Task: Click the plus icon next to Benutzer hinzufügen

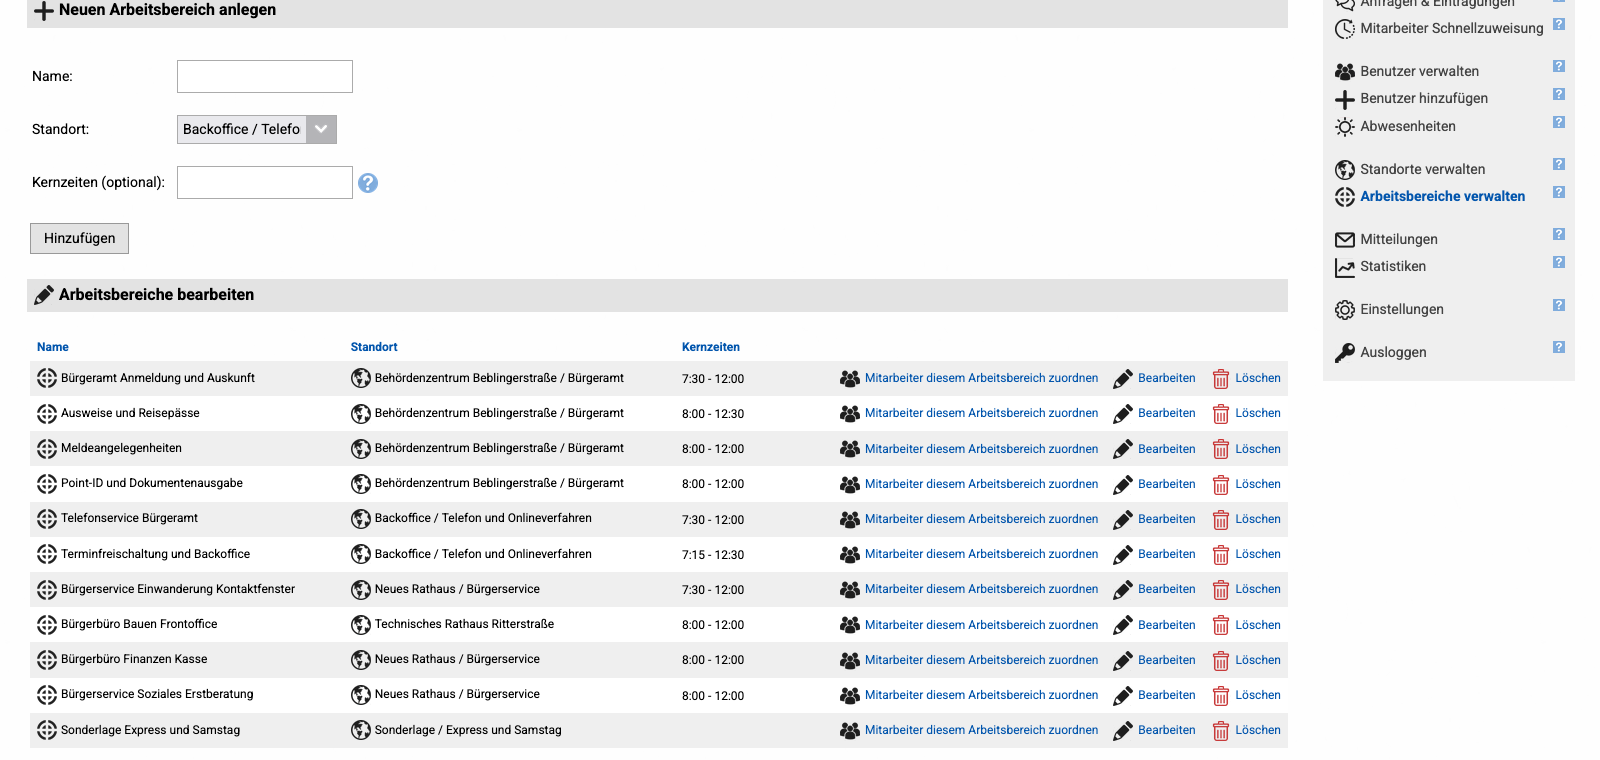Action: (1345, 99)
